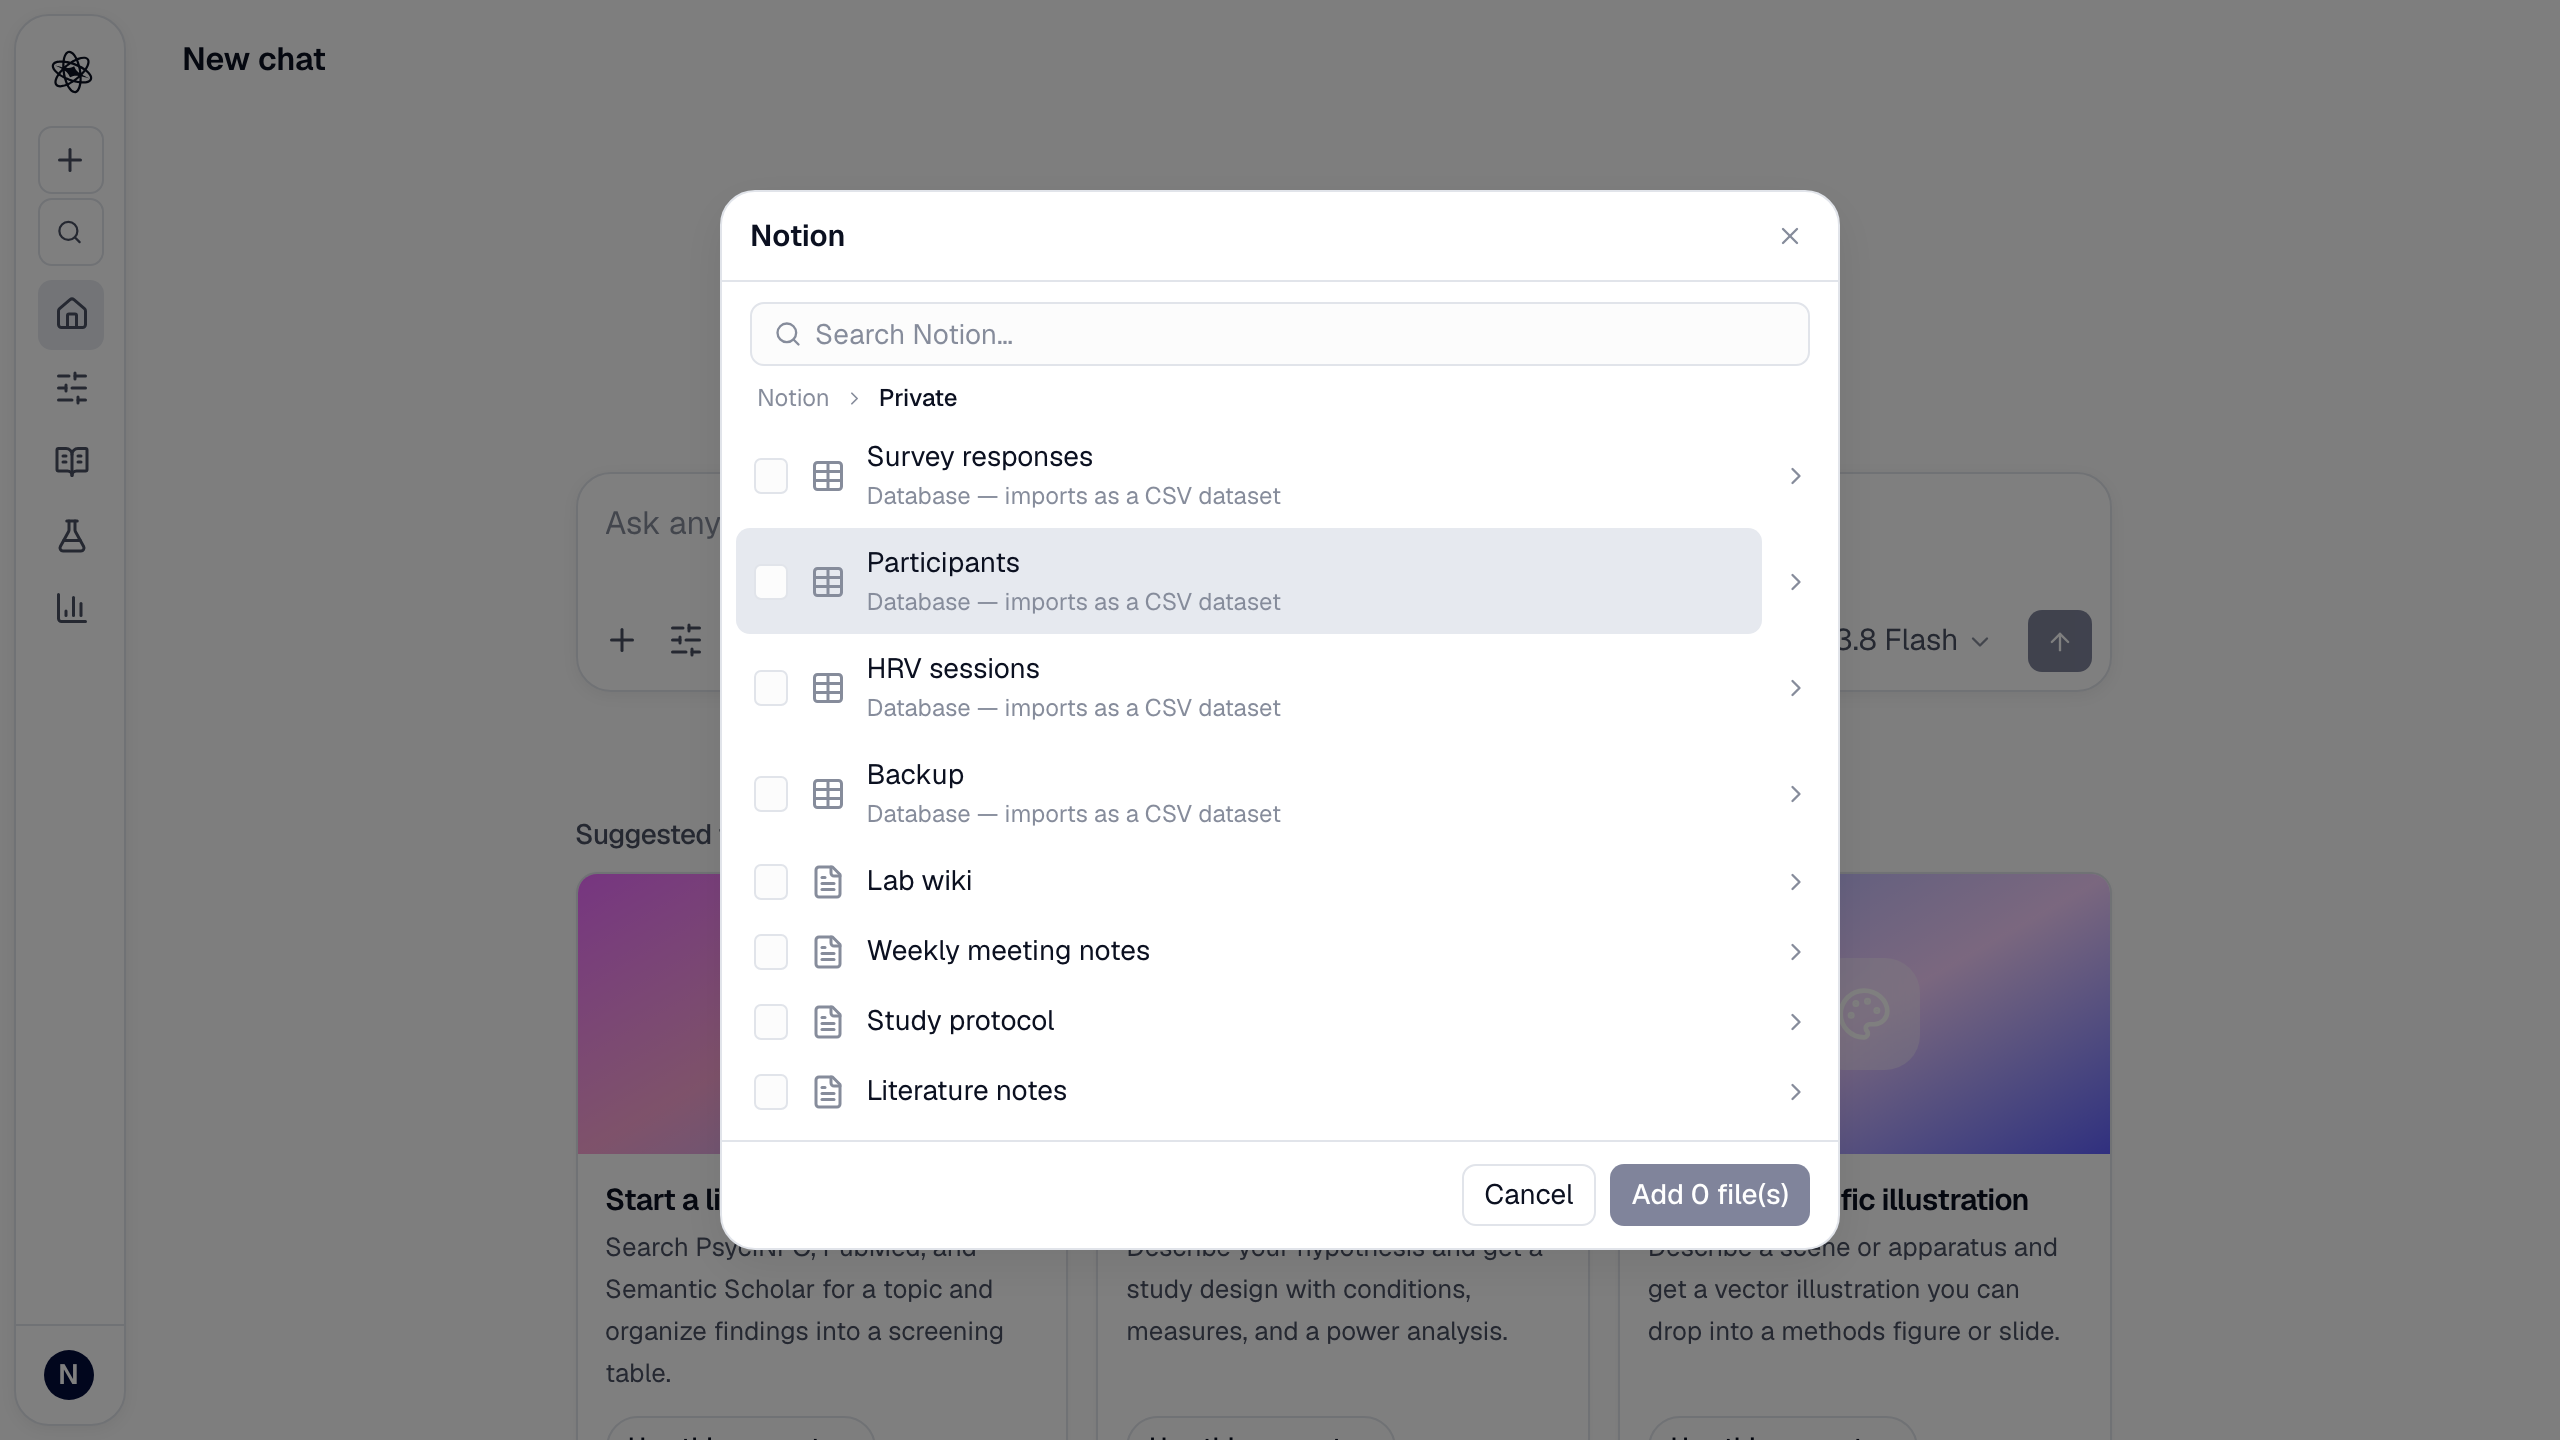The width and height of the screenshot is (2560, 1440).
Task: Focus the Search Notion field
Action: [x=1279, y=334]
